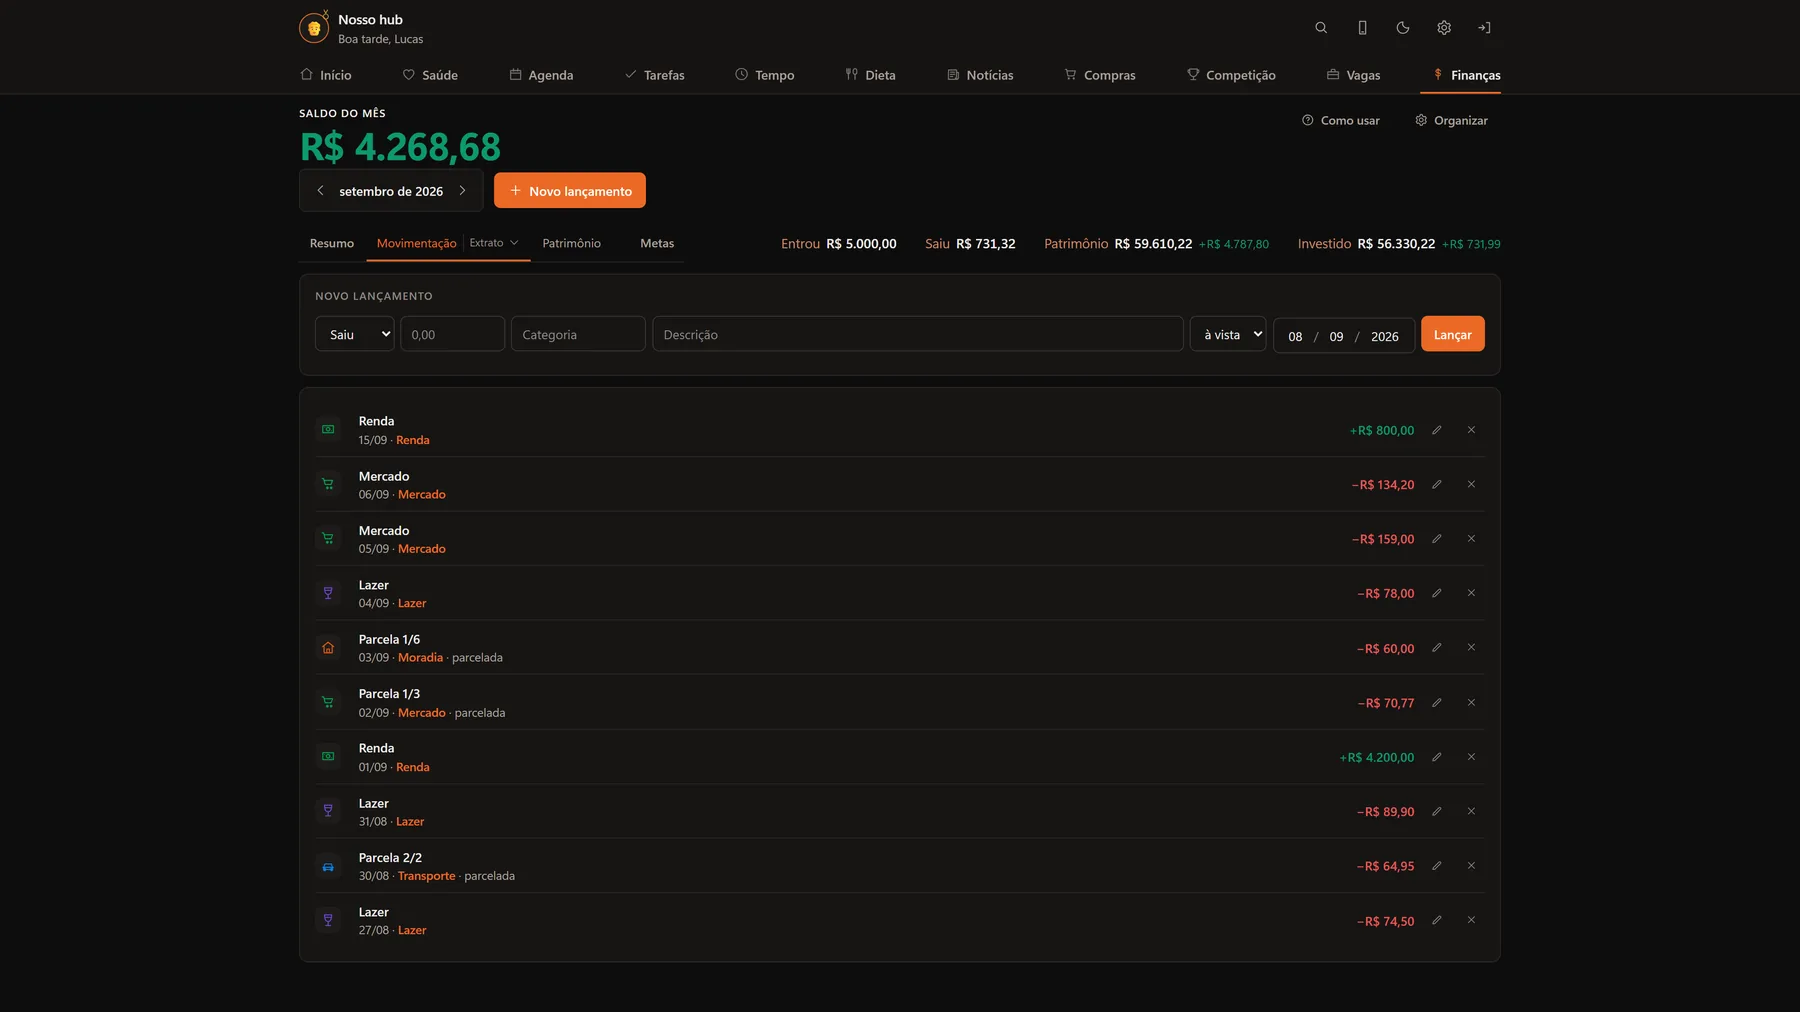
Task: Open the Competição nav tab
Action: [x=1231, y=75]
